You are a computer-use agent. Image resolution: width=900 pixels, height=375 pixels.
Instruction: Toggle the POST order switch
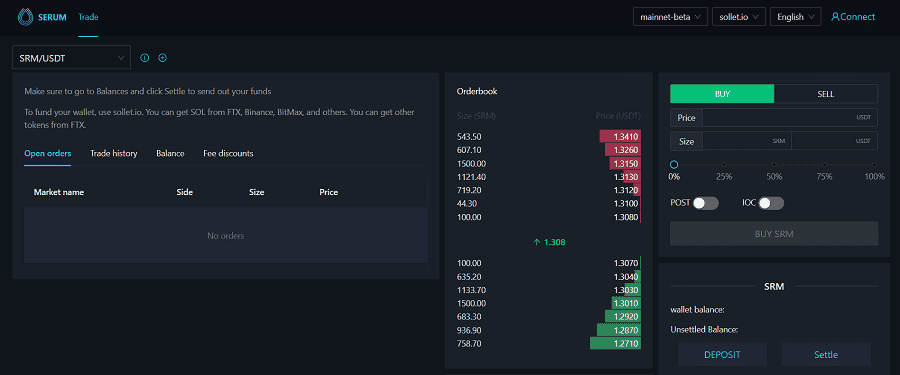(705, 203)
